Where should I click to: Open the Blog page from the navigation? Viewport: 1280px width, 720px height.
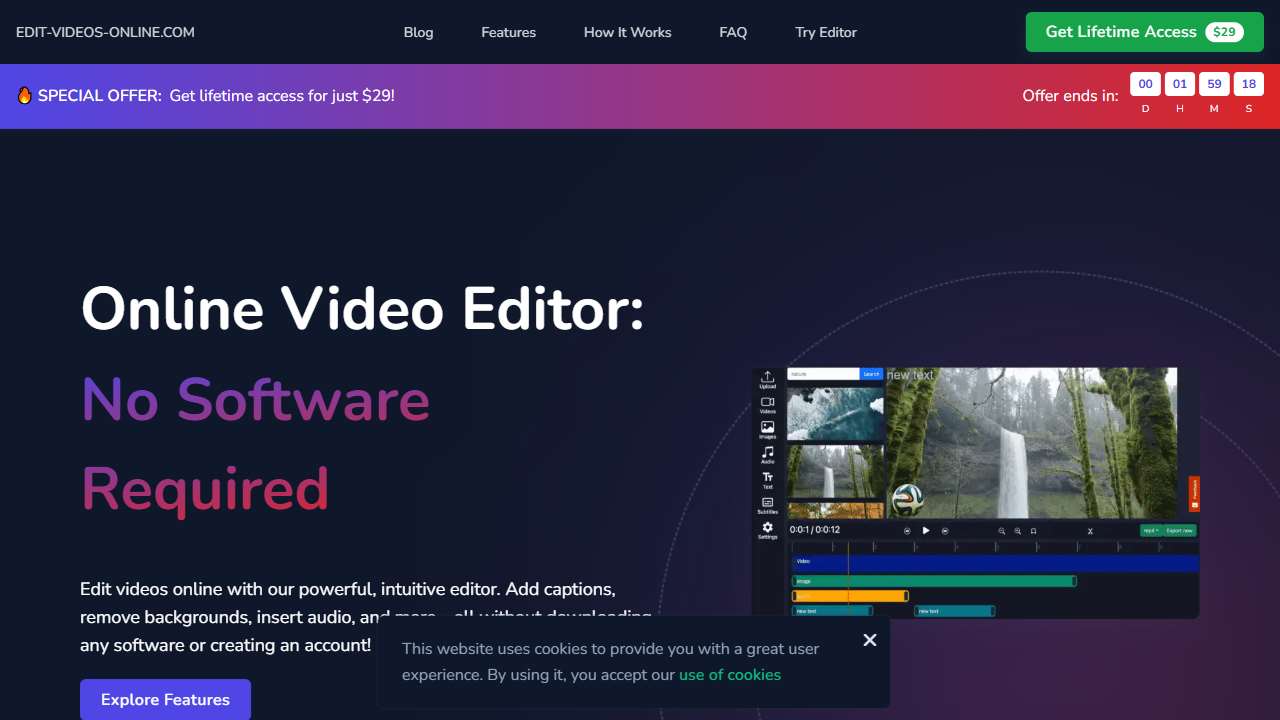(418, 32)
